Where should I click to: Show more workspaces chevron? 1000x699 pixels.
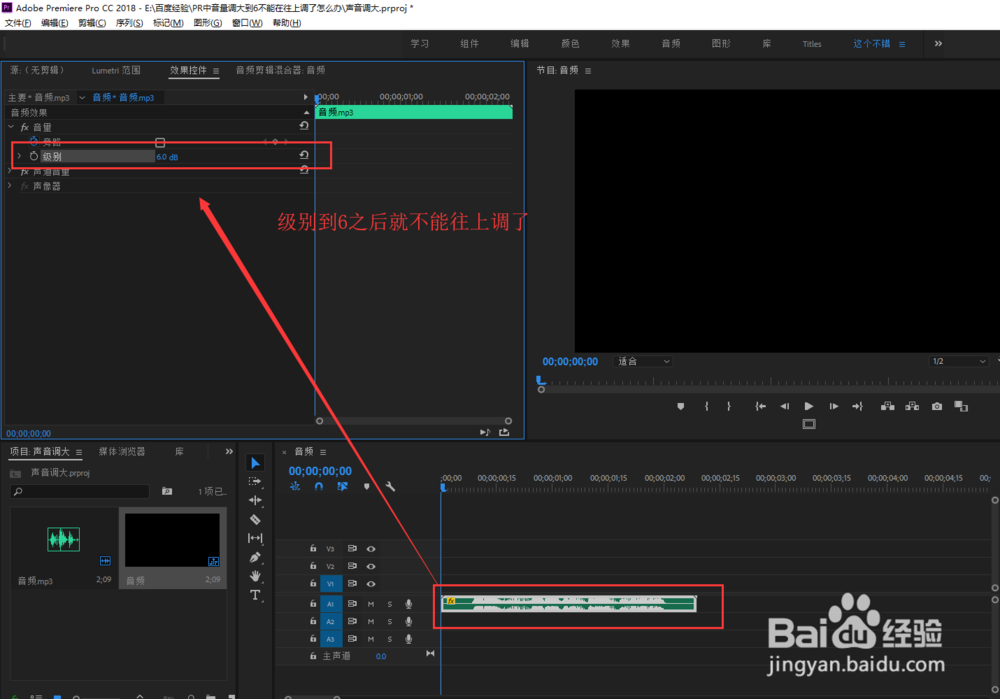click(938, 43)
